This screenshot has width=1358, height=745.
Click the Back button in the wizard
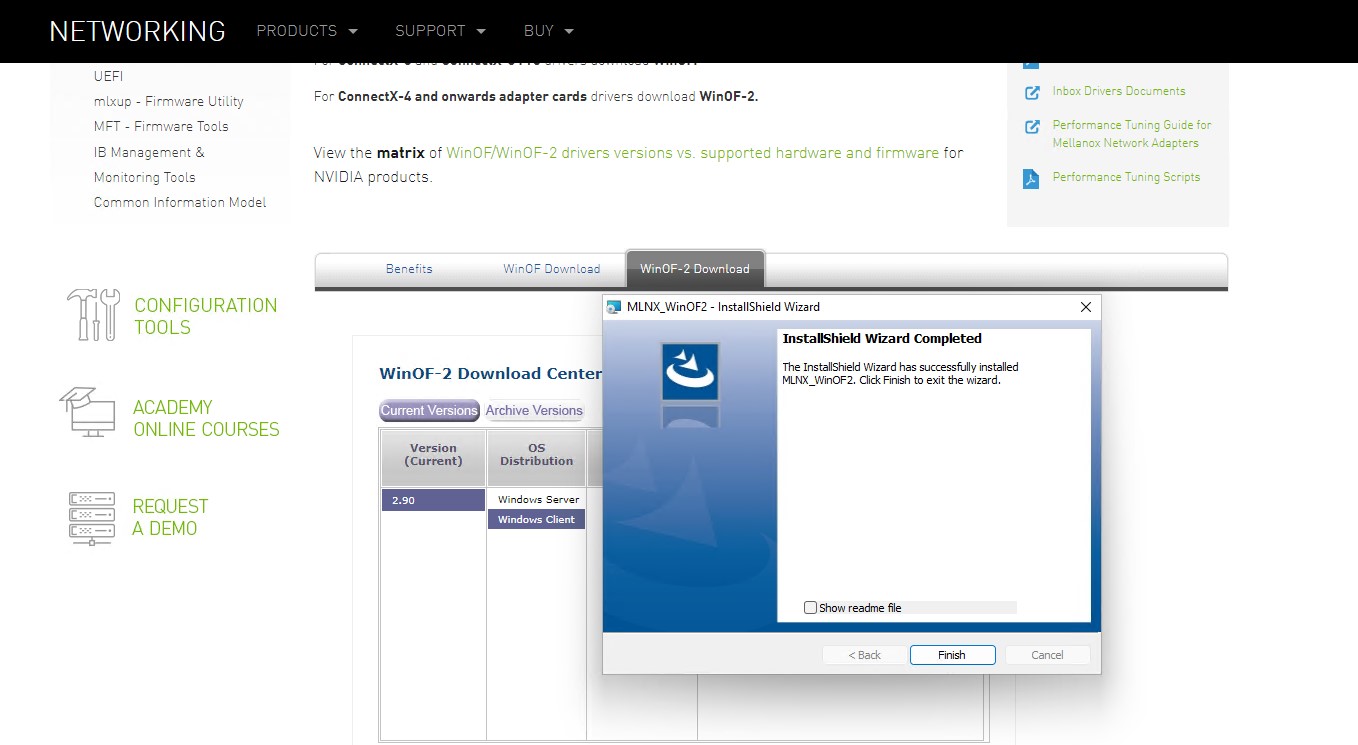[x=865, y=655]
